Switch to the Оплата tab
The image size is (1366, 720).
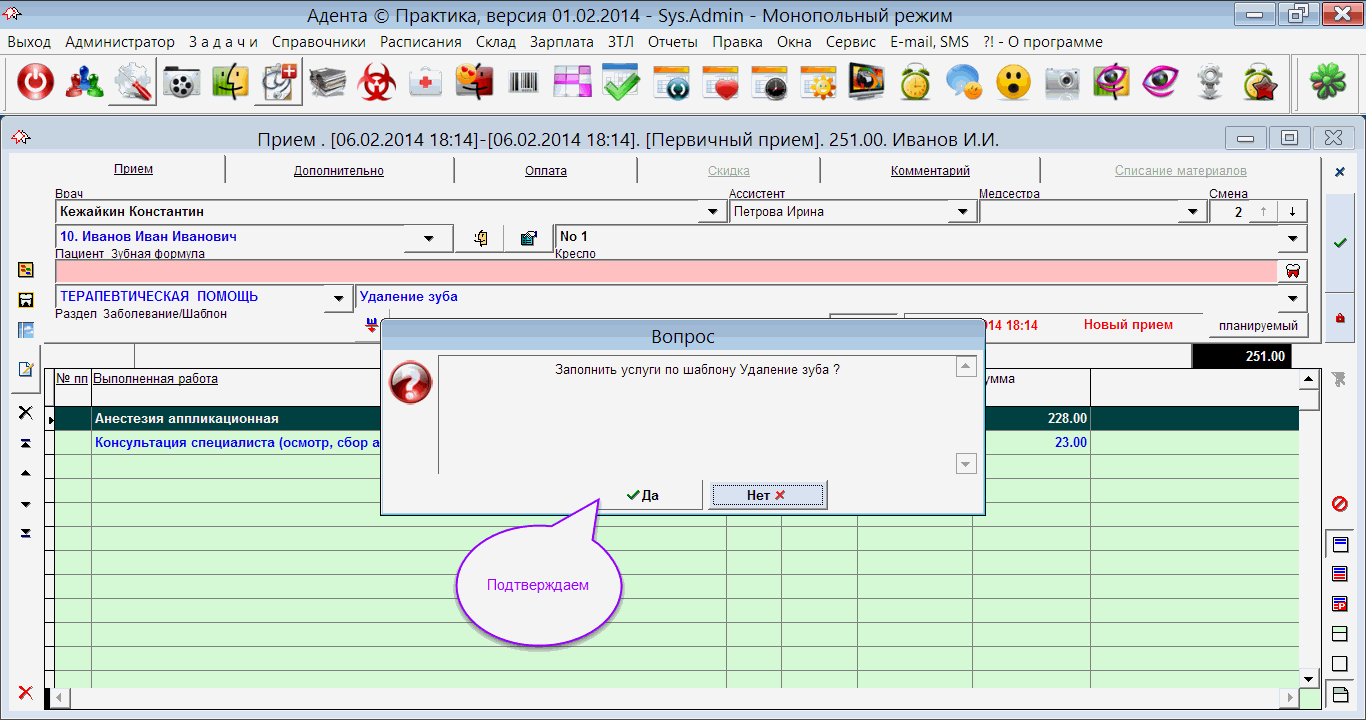tap(545, 171)
